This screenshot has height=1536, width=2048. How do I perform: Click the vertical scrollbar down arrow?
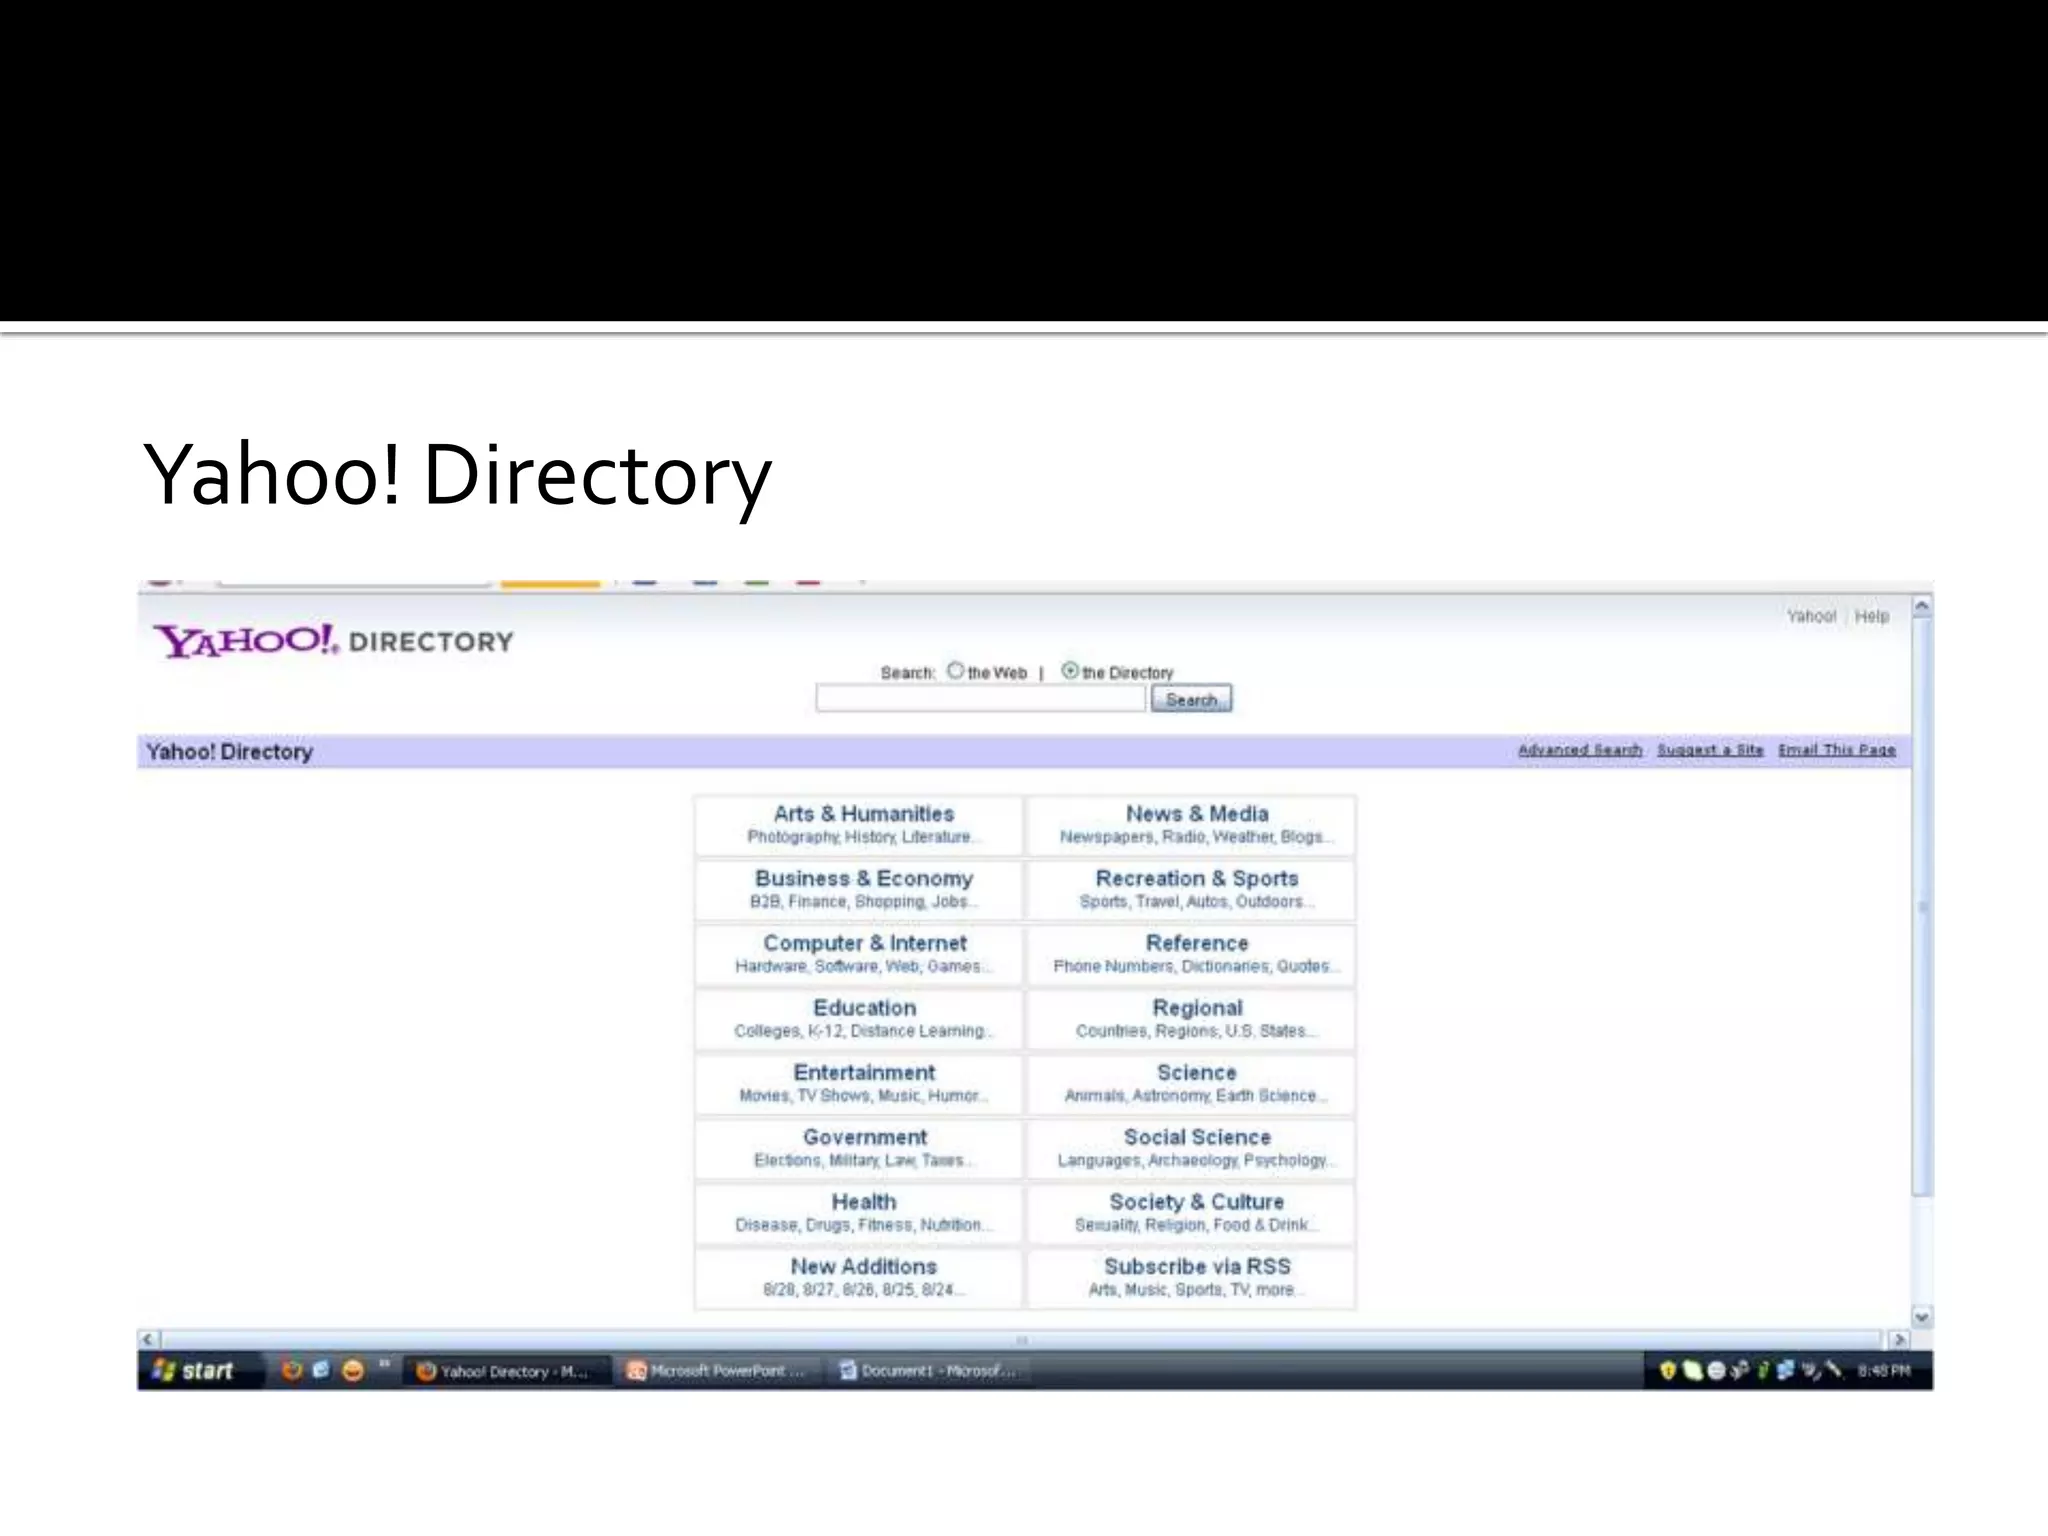(1922, 1317)
